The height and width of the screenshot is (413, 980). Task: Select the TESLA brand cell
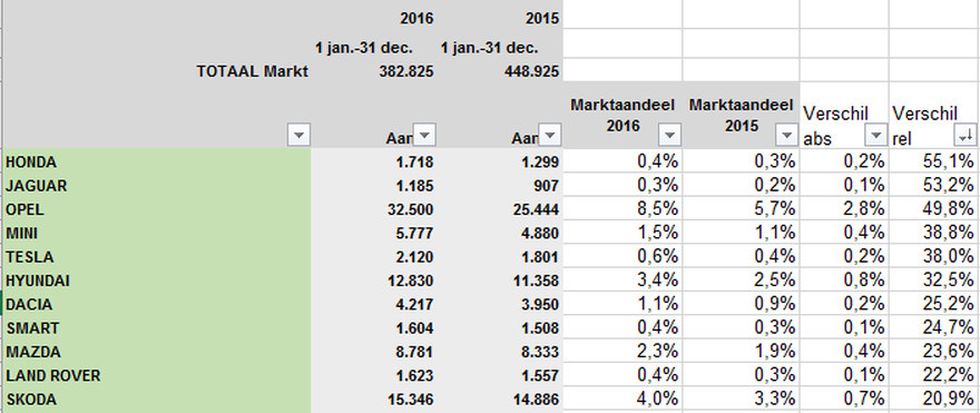click(157, 256)
